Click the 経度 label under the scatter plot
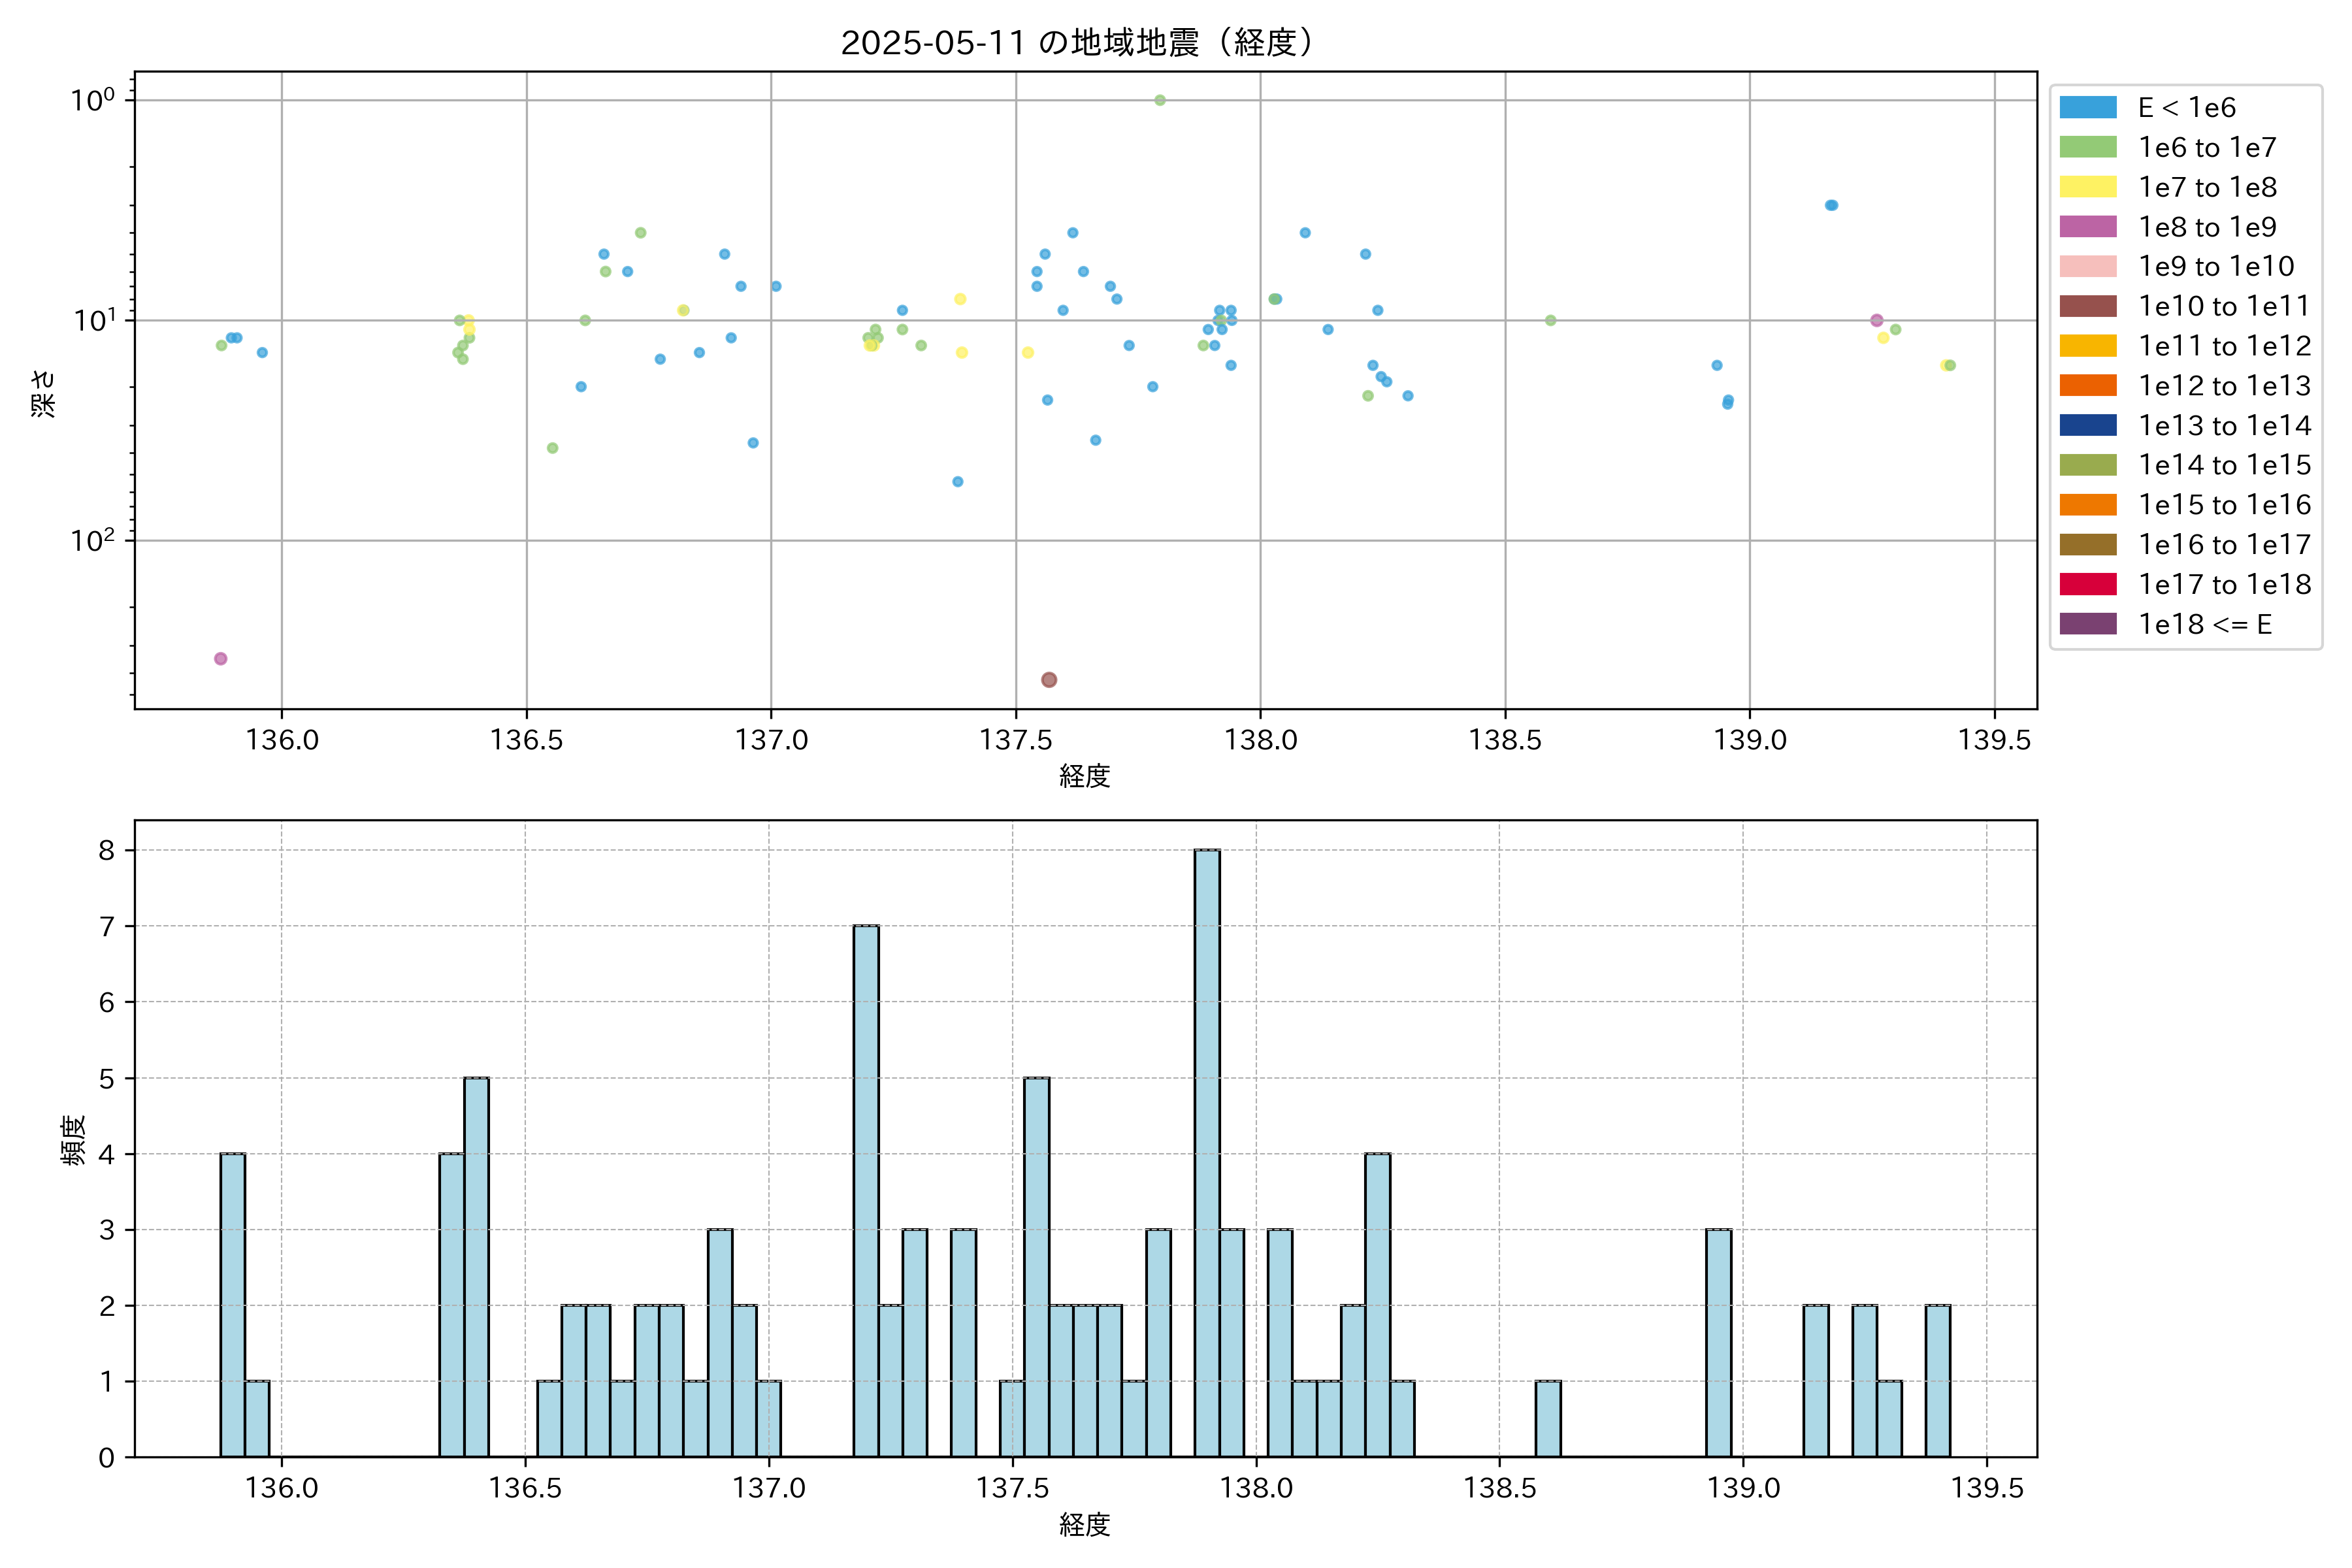Viewport: 2352px width, 1568px height. [1085, 776]
